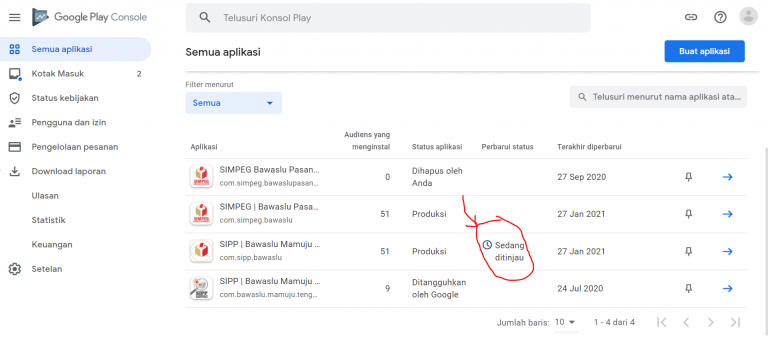
Task: Click the Kotak Masuk inbox icon
Action: [15, 74]
